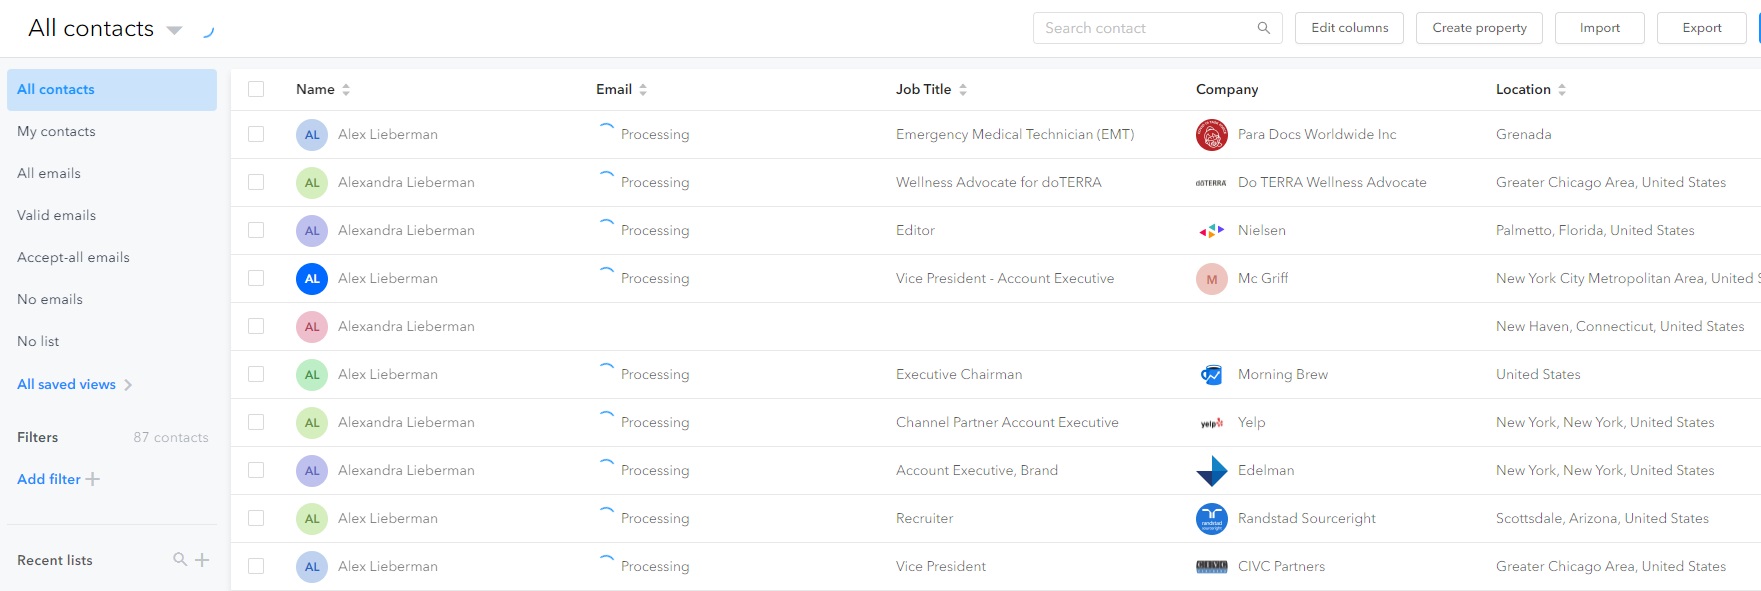Select the checkbox for the Nielsen Editor row
Image resolution: width=1761 pixels, height=591 pixels.
pos(256,230)
